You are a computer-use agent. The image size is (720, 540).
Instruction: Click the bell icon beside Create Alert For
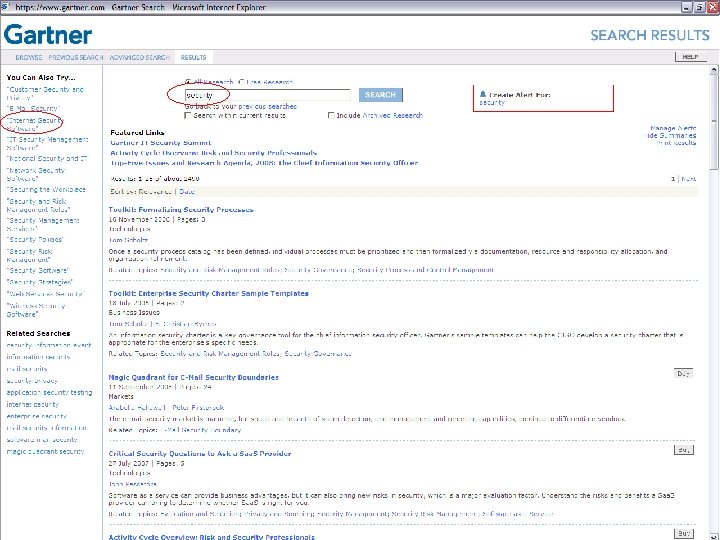tap(483, 94)
